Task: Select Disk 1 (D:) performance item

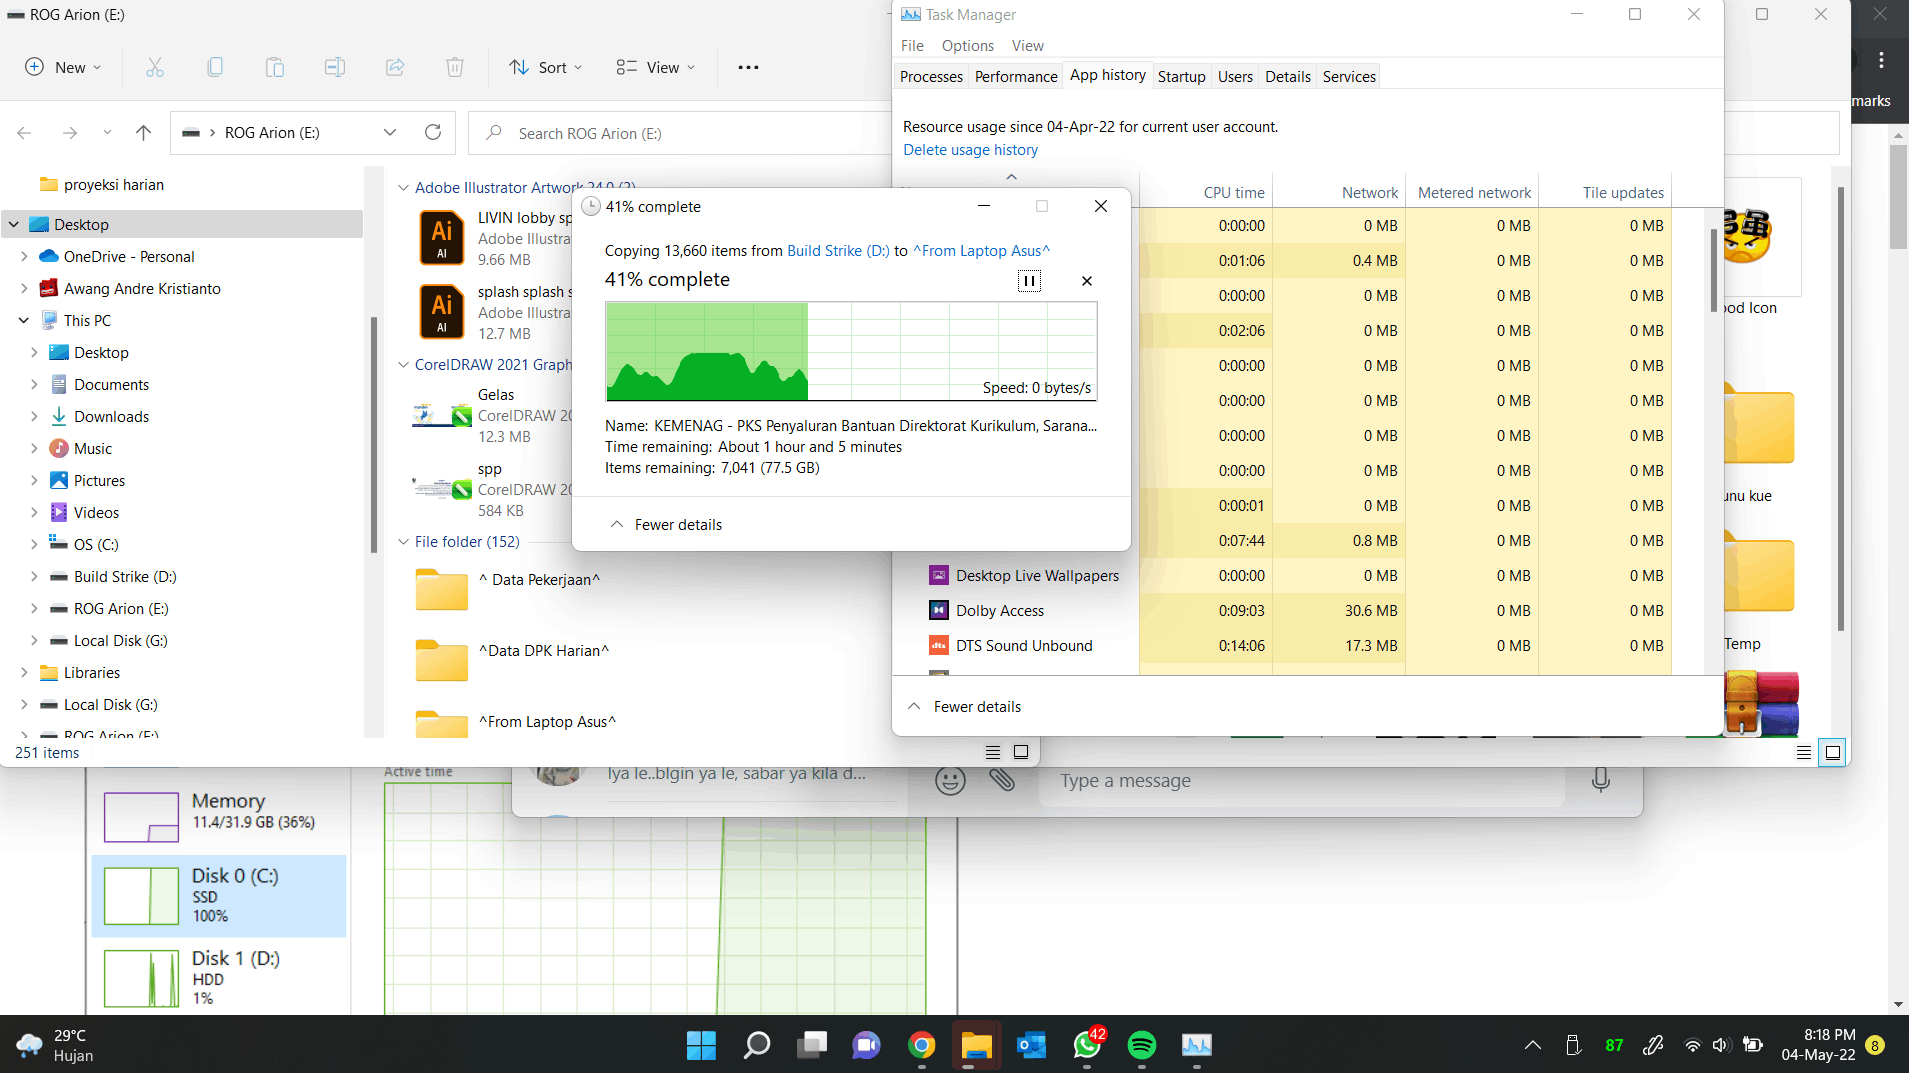Action: coord(219,977)
